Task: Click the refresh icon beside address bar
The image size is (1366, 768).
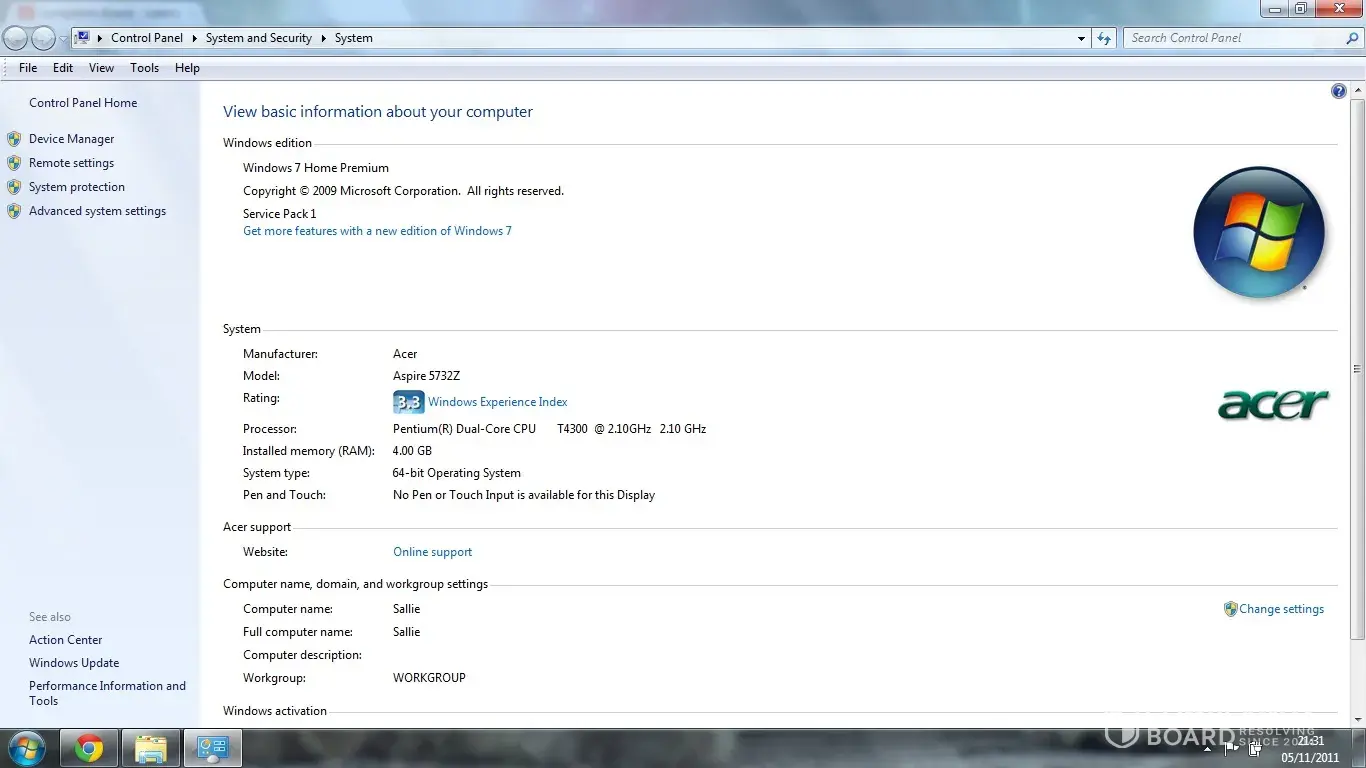Action: (x=1104, y=38)
